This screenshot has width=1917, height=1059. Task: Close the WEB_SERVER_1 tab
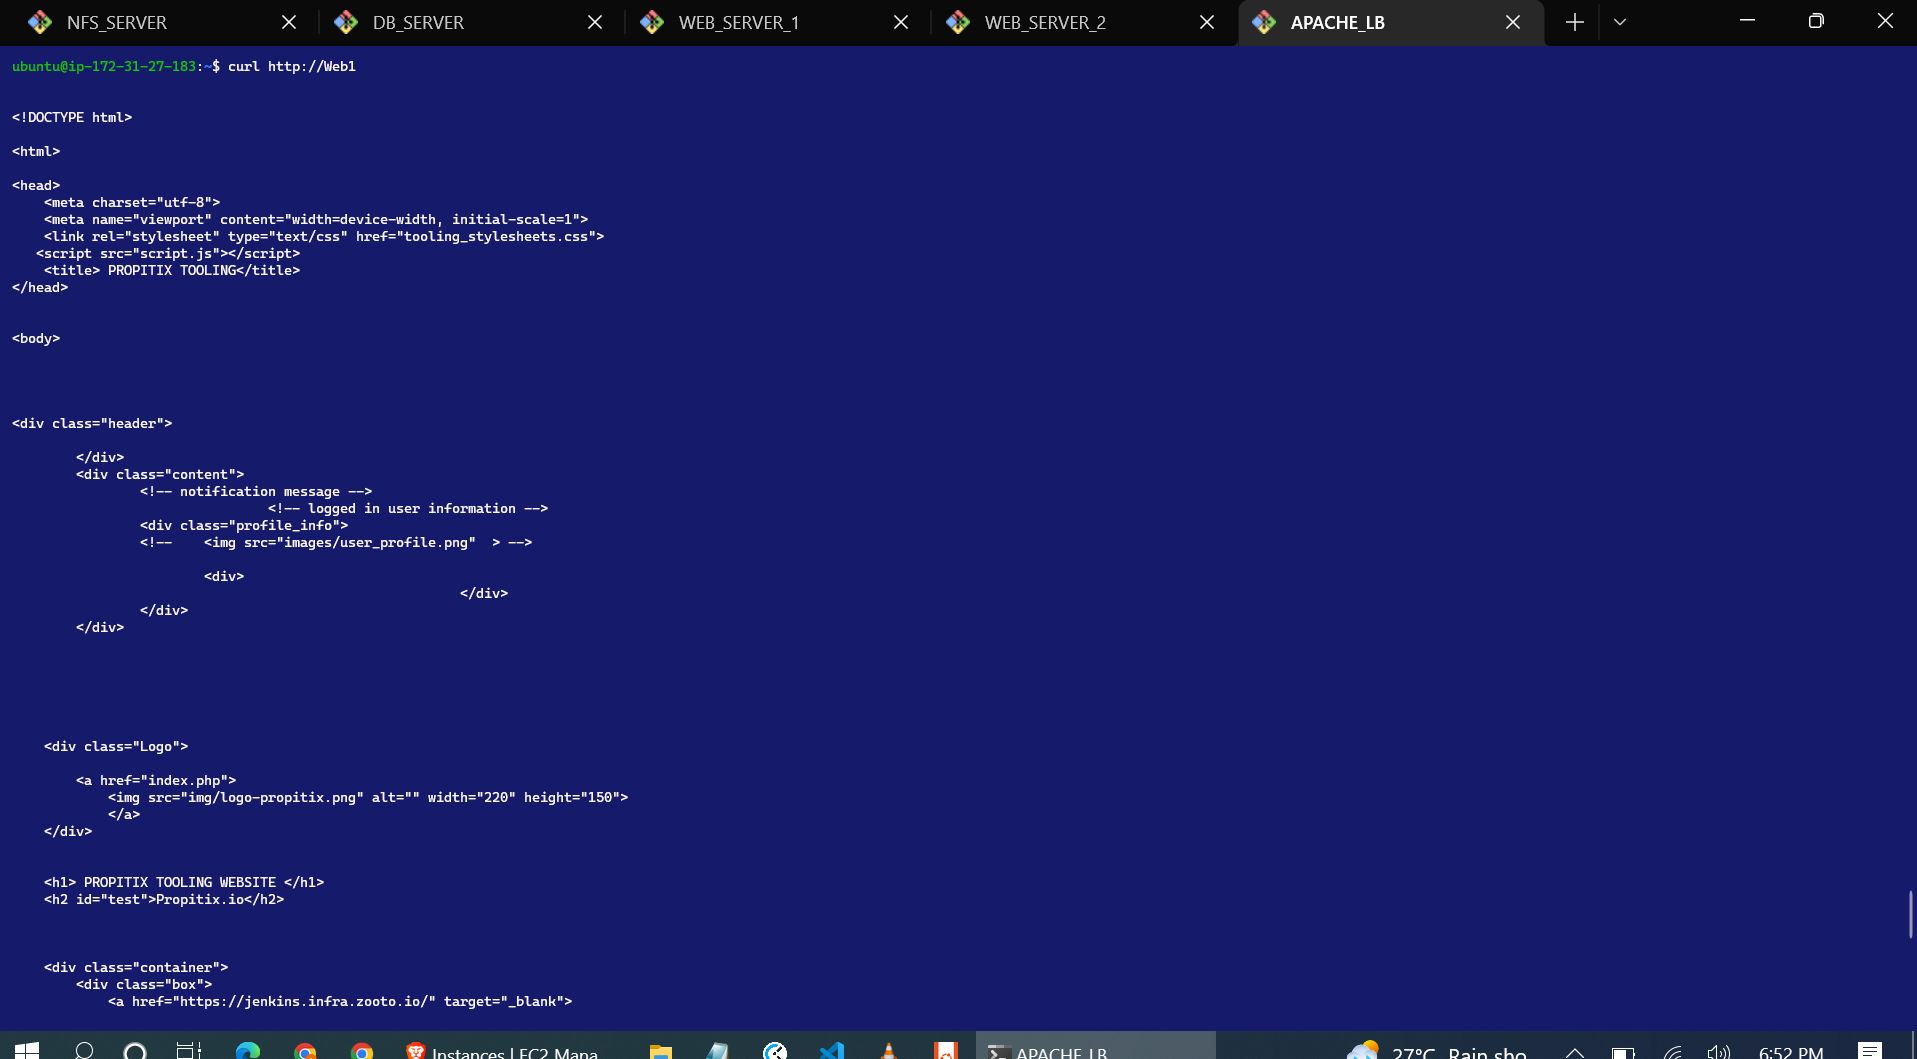click(901, 22)
